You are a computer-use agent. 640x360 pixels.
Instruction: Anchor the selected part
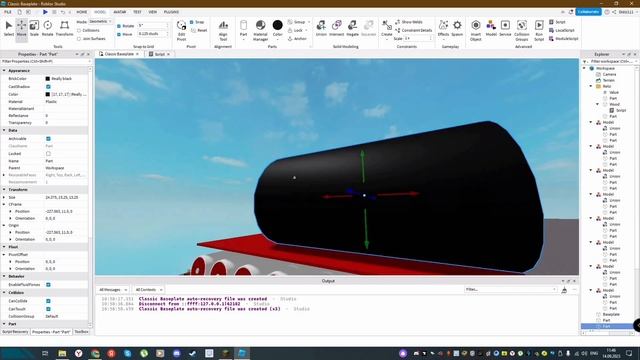pyautogui.click(x=297, y=38)
